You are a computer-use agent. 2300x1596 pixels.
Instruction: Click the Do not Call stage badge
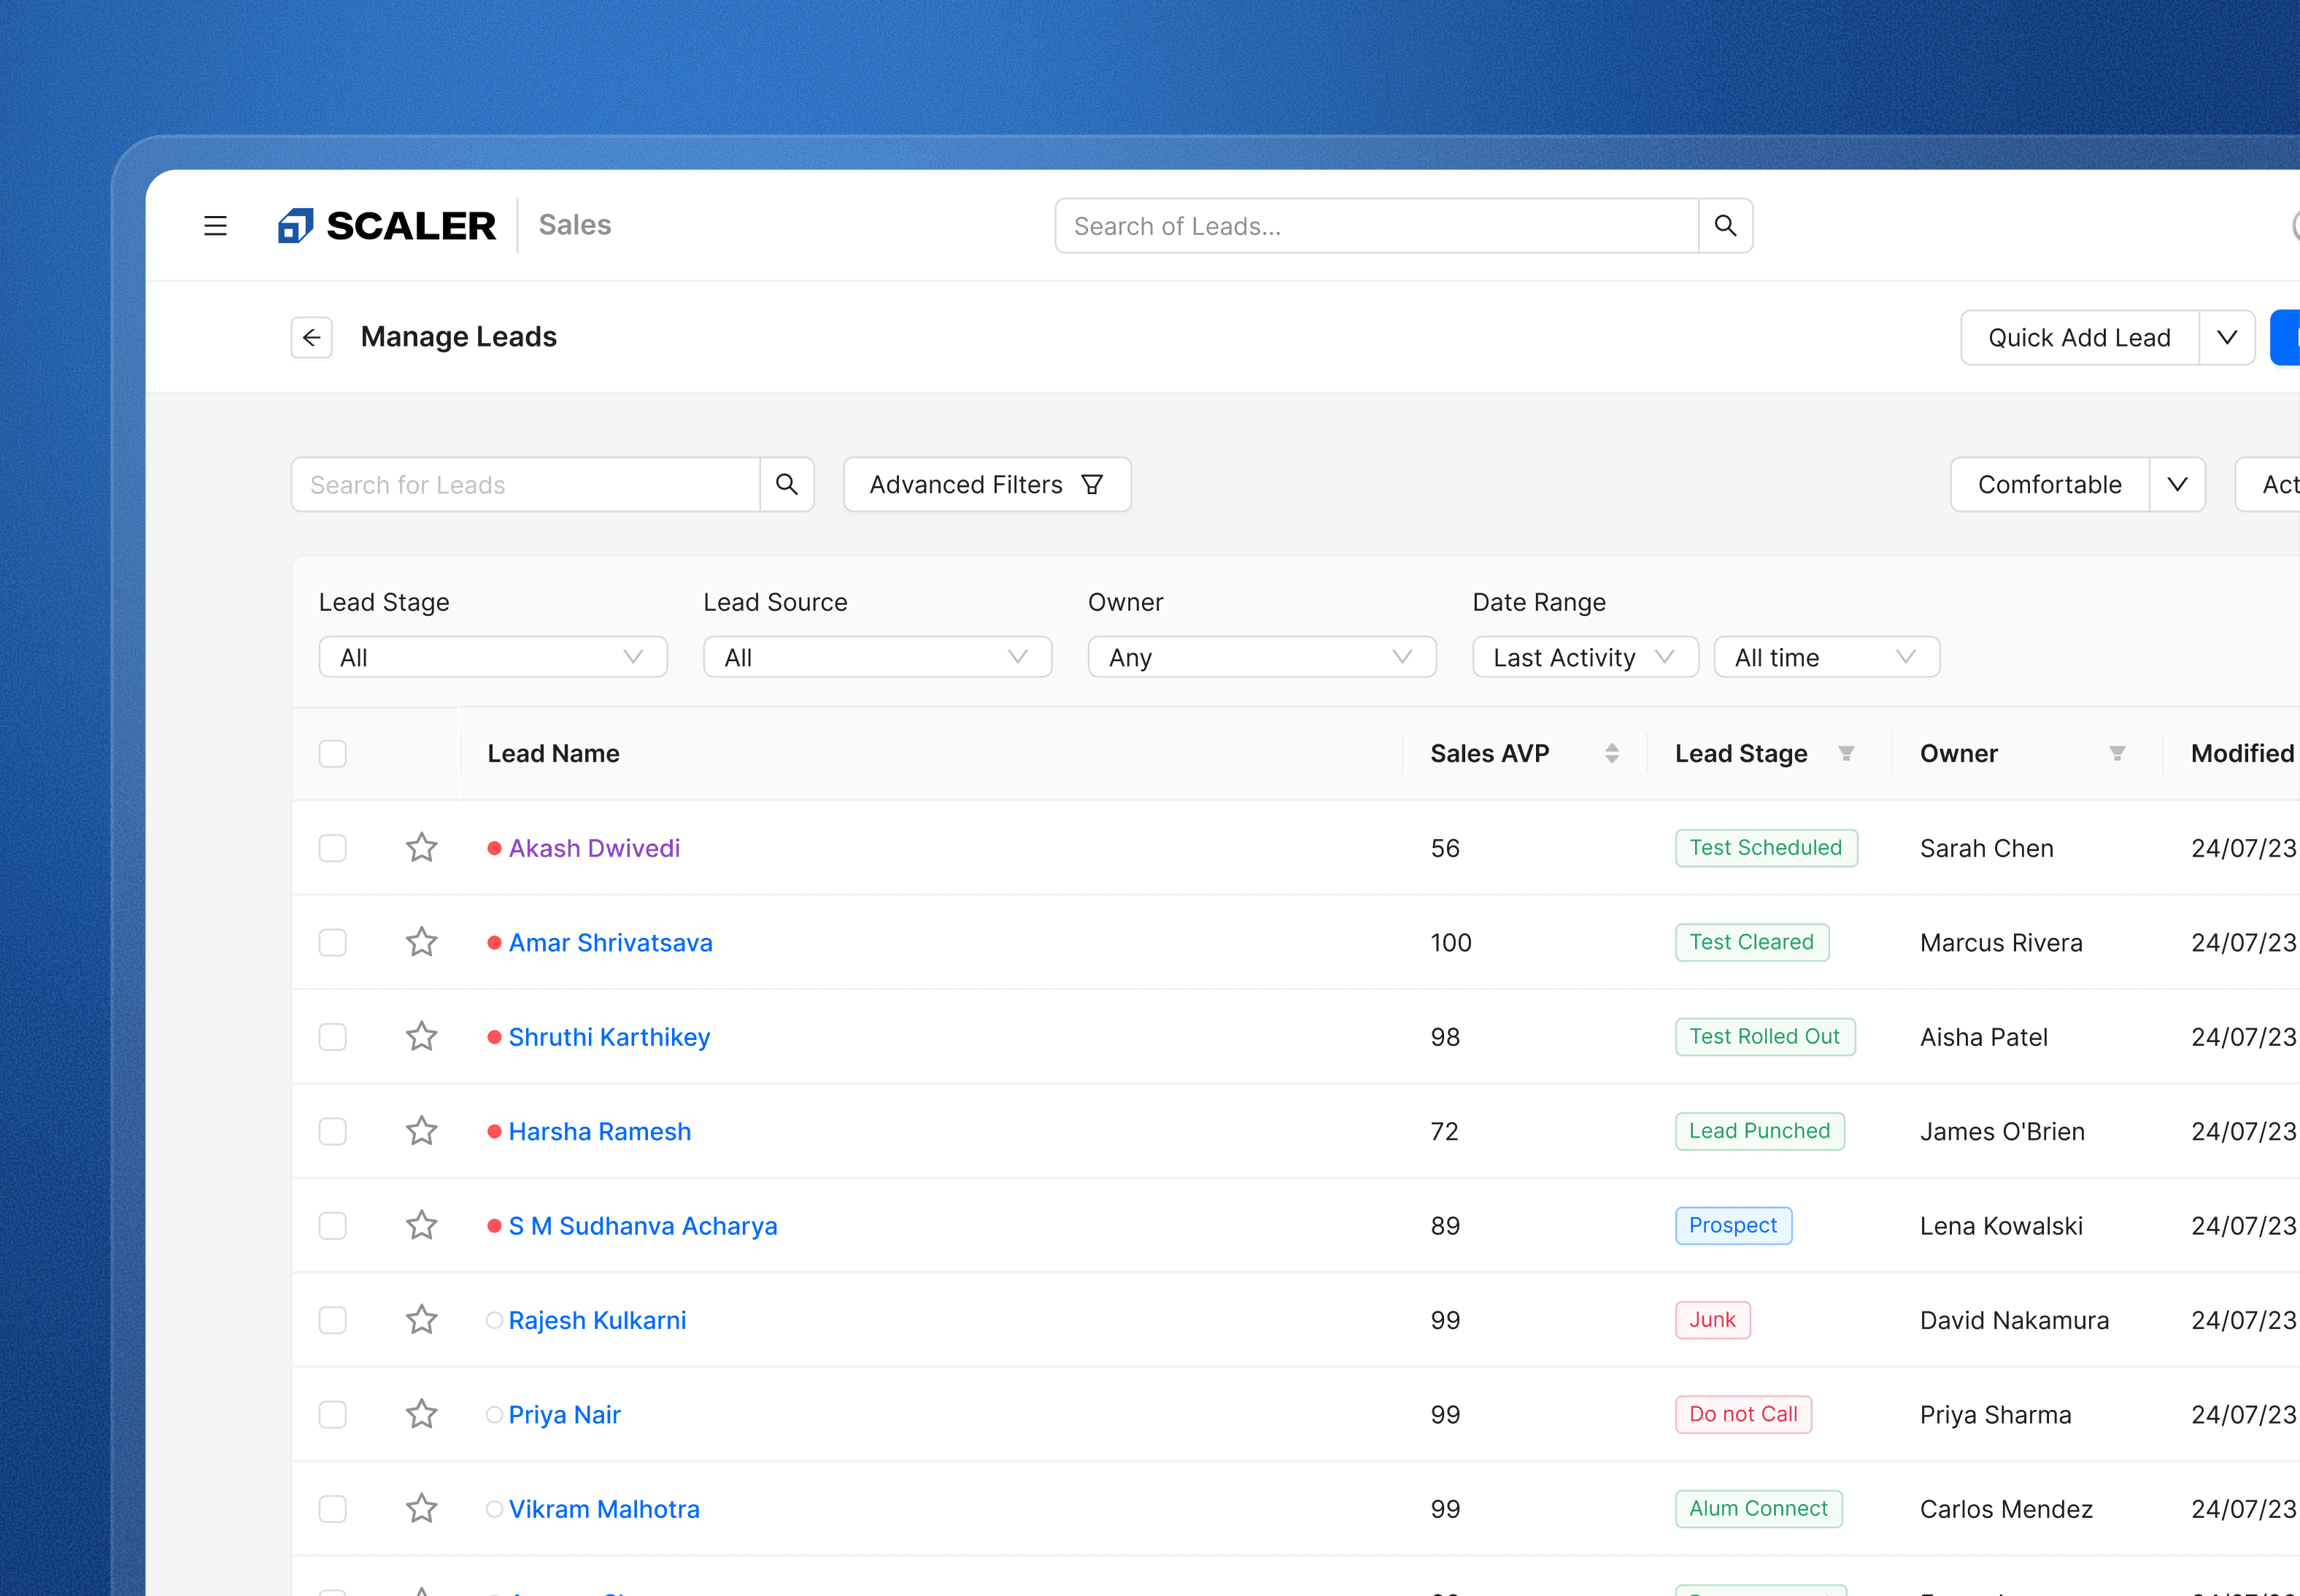click(1743, 1415)
